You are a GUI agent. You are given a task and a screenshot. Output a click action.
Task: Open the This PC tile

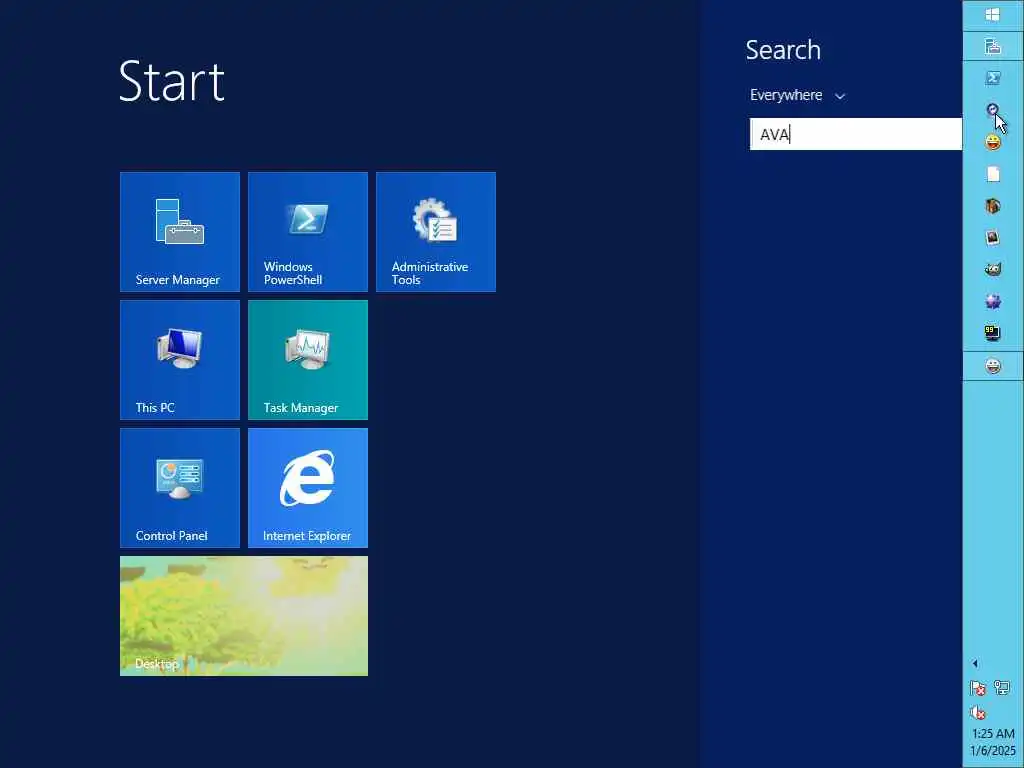tap(180, 360)
